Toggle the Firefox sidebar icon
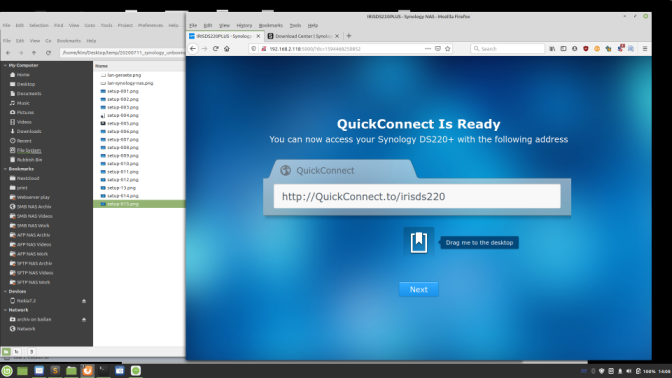The width and height of the screenshot is (672, 378). click(x=563, y=49)
